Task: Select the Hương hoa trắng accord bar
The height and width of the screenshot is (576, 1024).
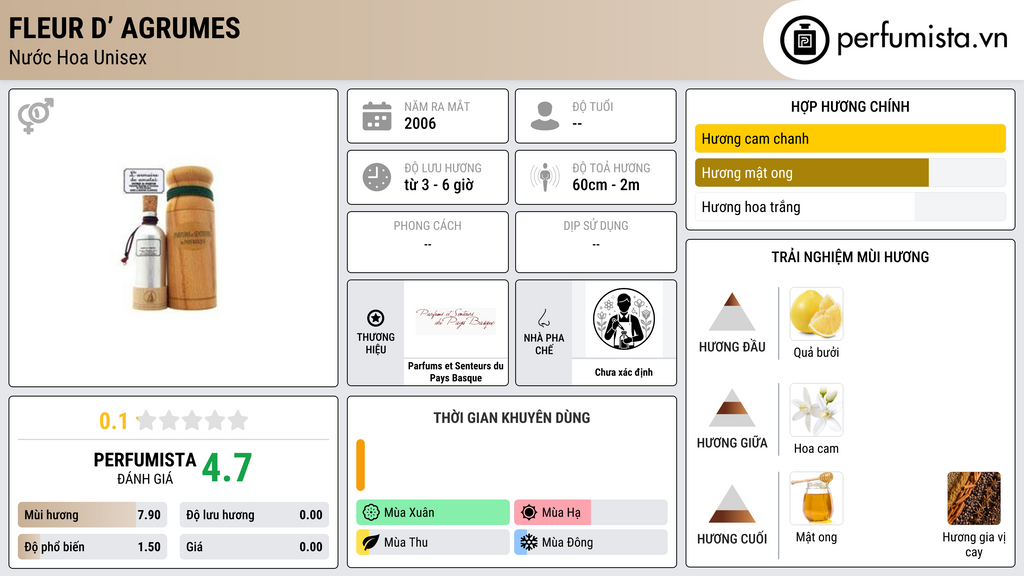Action: pos(850,206)
